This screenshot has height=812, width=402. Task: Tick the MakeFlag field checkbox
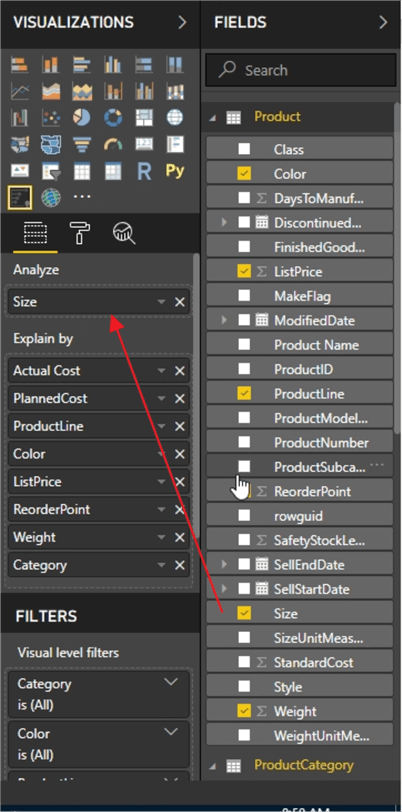pyautogui.click(x=244, y=296)
